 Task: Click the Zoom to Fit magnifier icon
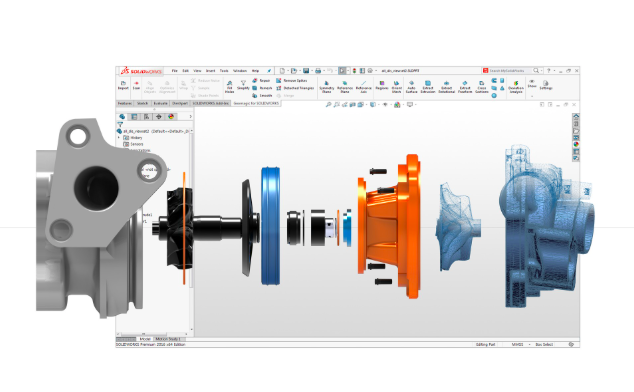pyautogui.click(x=328, y=105)
